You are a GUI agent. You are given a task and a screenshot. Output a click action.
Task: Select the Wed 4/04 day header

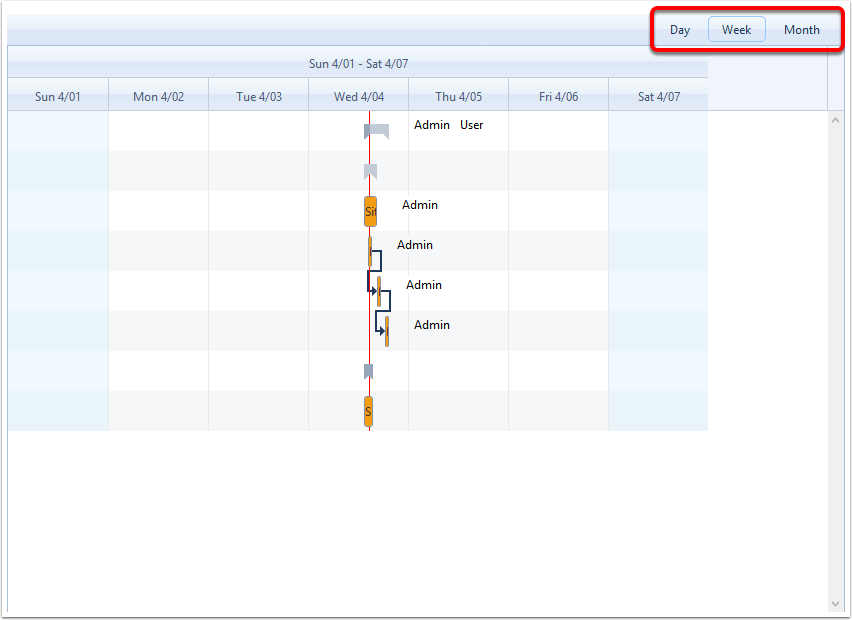click(x=359, y=97)
